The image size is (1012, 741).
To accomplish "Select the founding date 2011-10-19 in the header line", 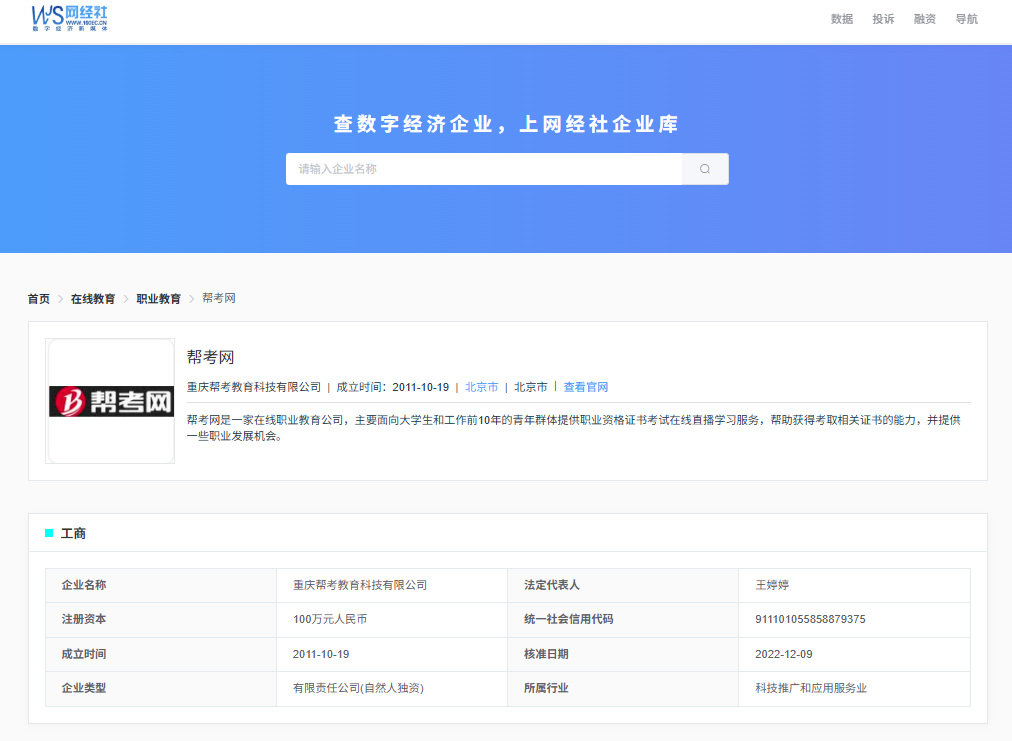I will pos(420,387).
